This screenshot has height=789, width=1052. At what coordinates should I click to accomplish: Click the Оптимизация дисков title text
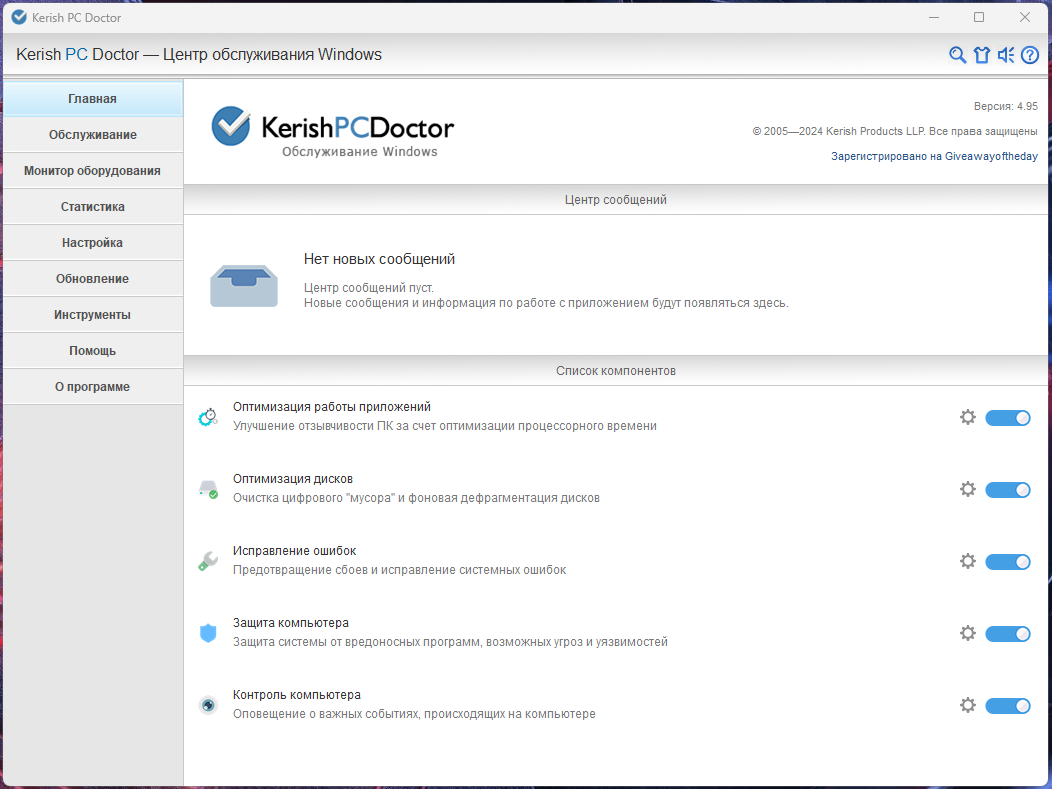293,478
